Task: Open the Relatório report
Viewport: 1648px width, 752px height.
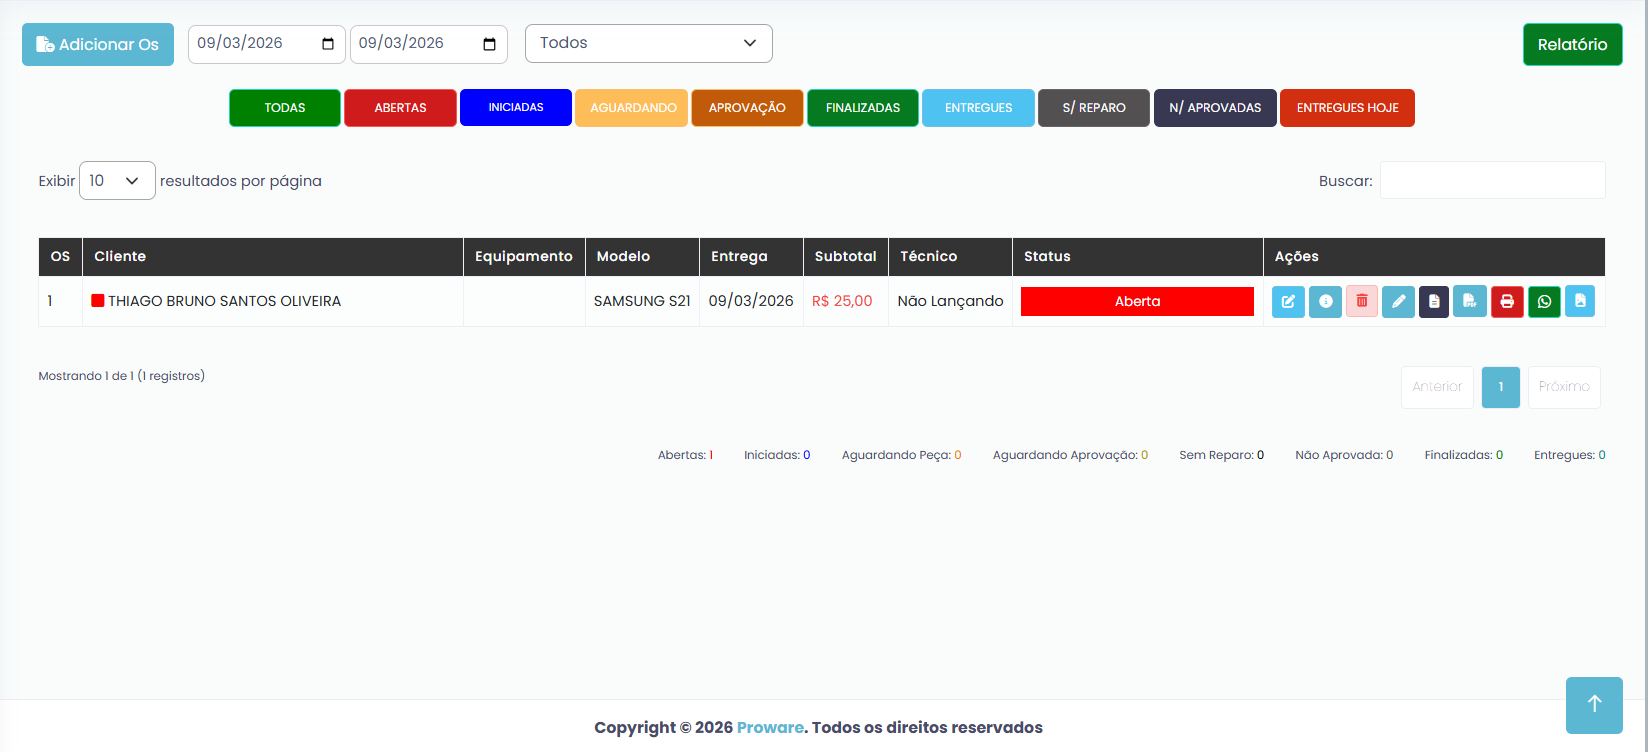Action: (x=1572, y=45)
